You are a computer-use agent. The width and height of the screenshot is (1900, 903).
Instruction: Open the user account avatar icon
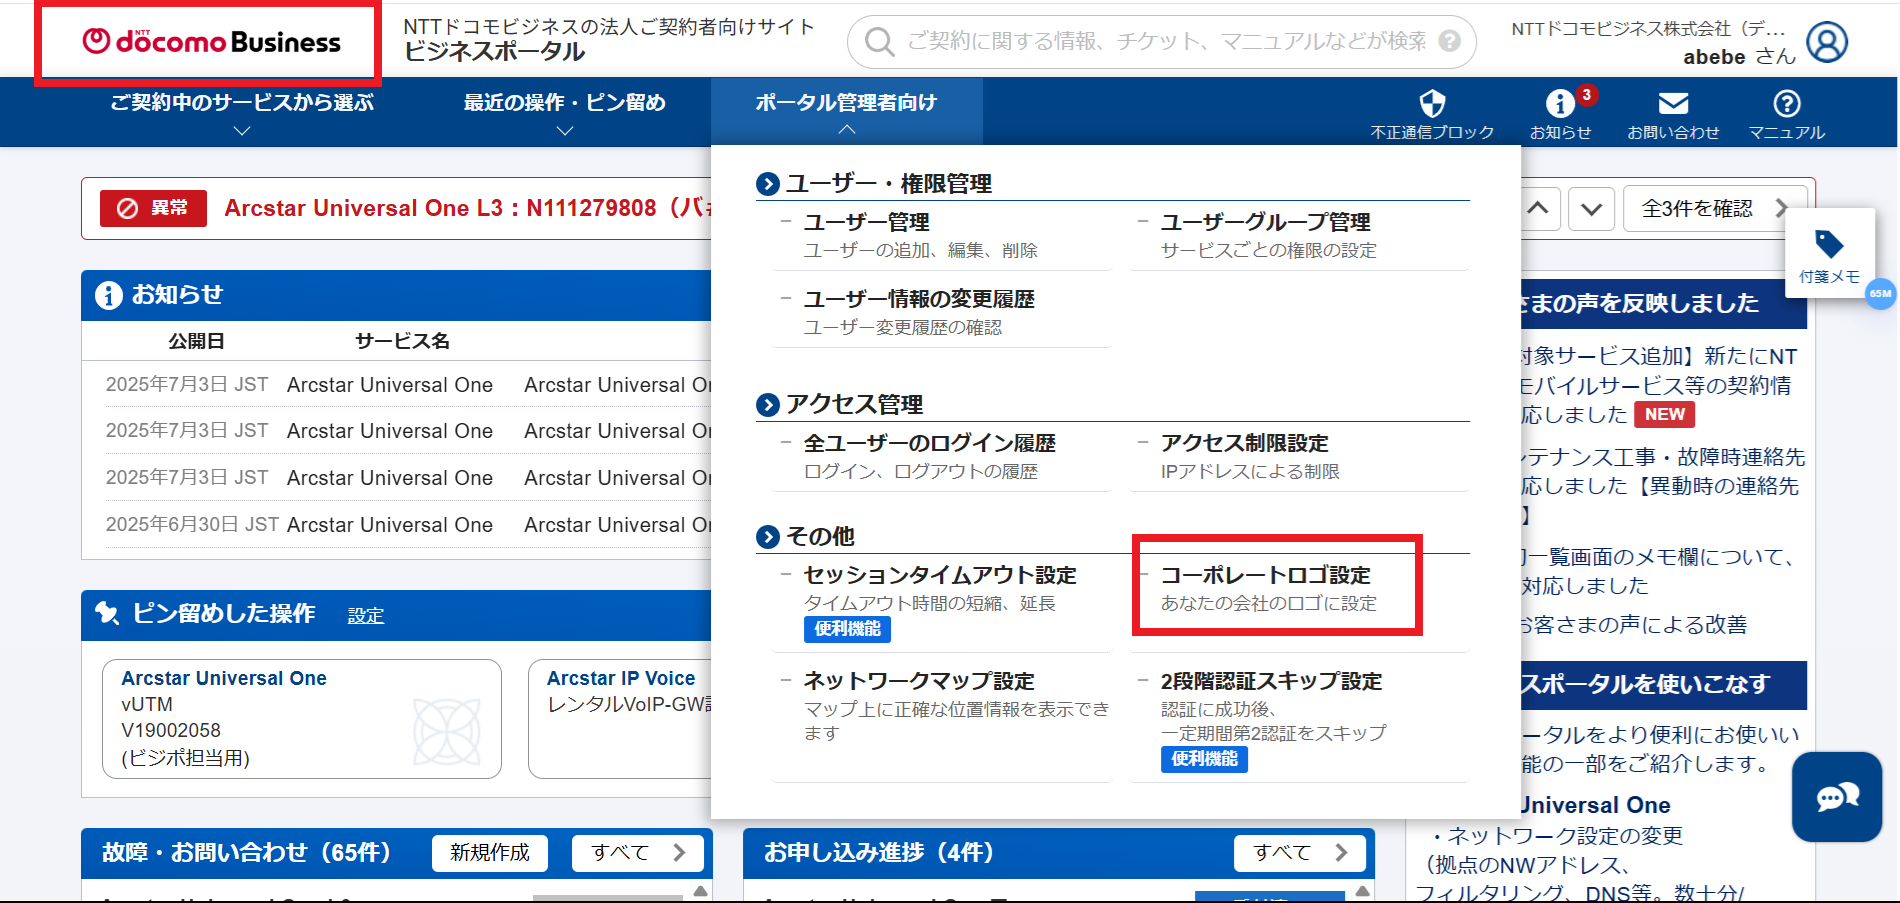pos(1827,42)
